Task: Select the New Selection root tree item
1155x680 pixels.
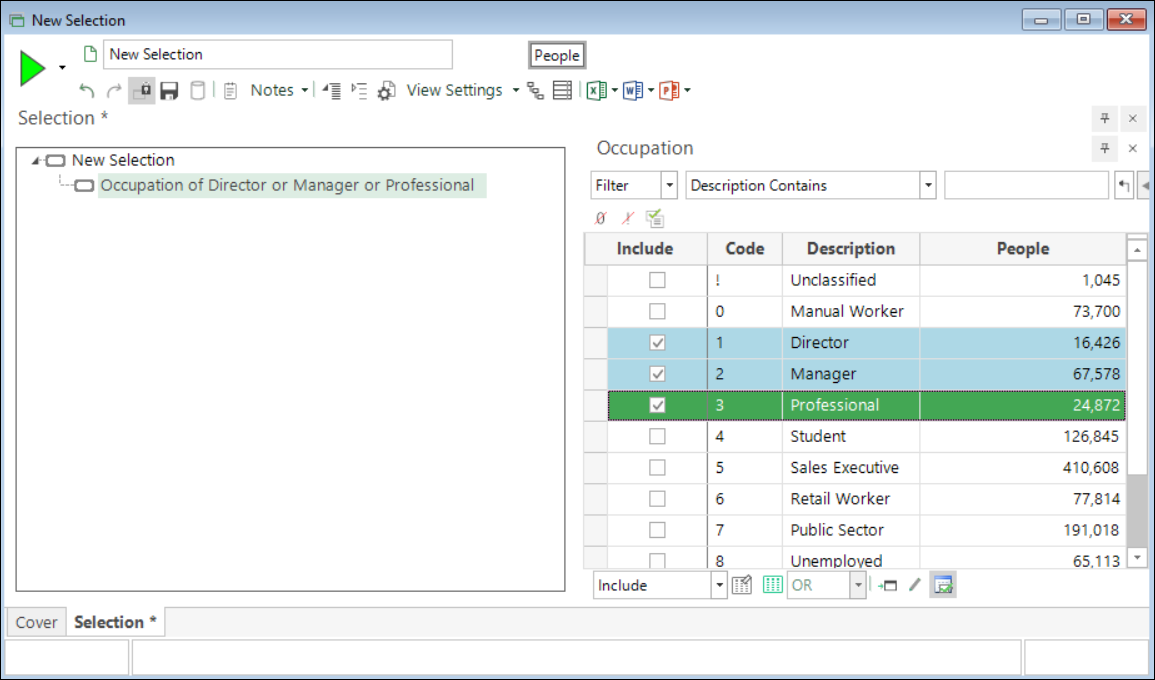Action: (x=123, y=160)
